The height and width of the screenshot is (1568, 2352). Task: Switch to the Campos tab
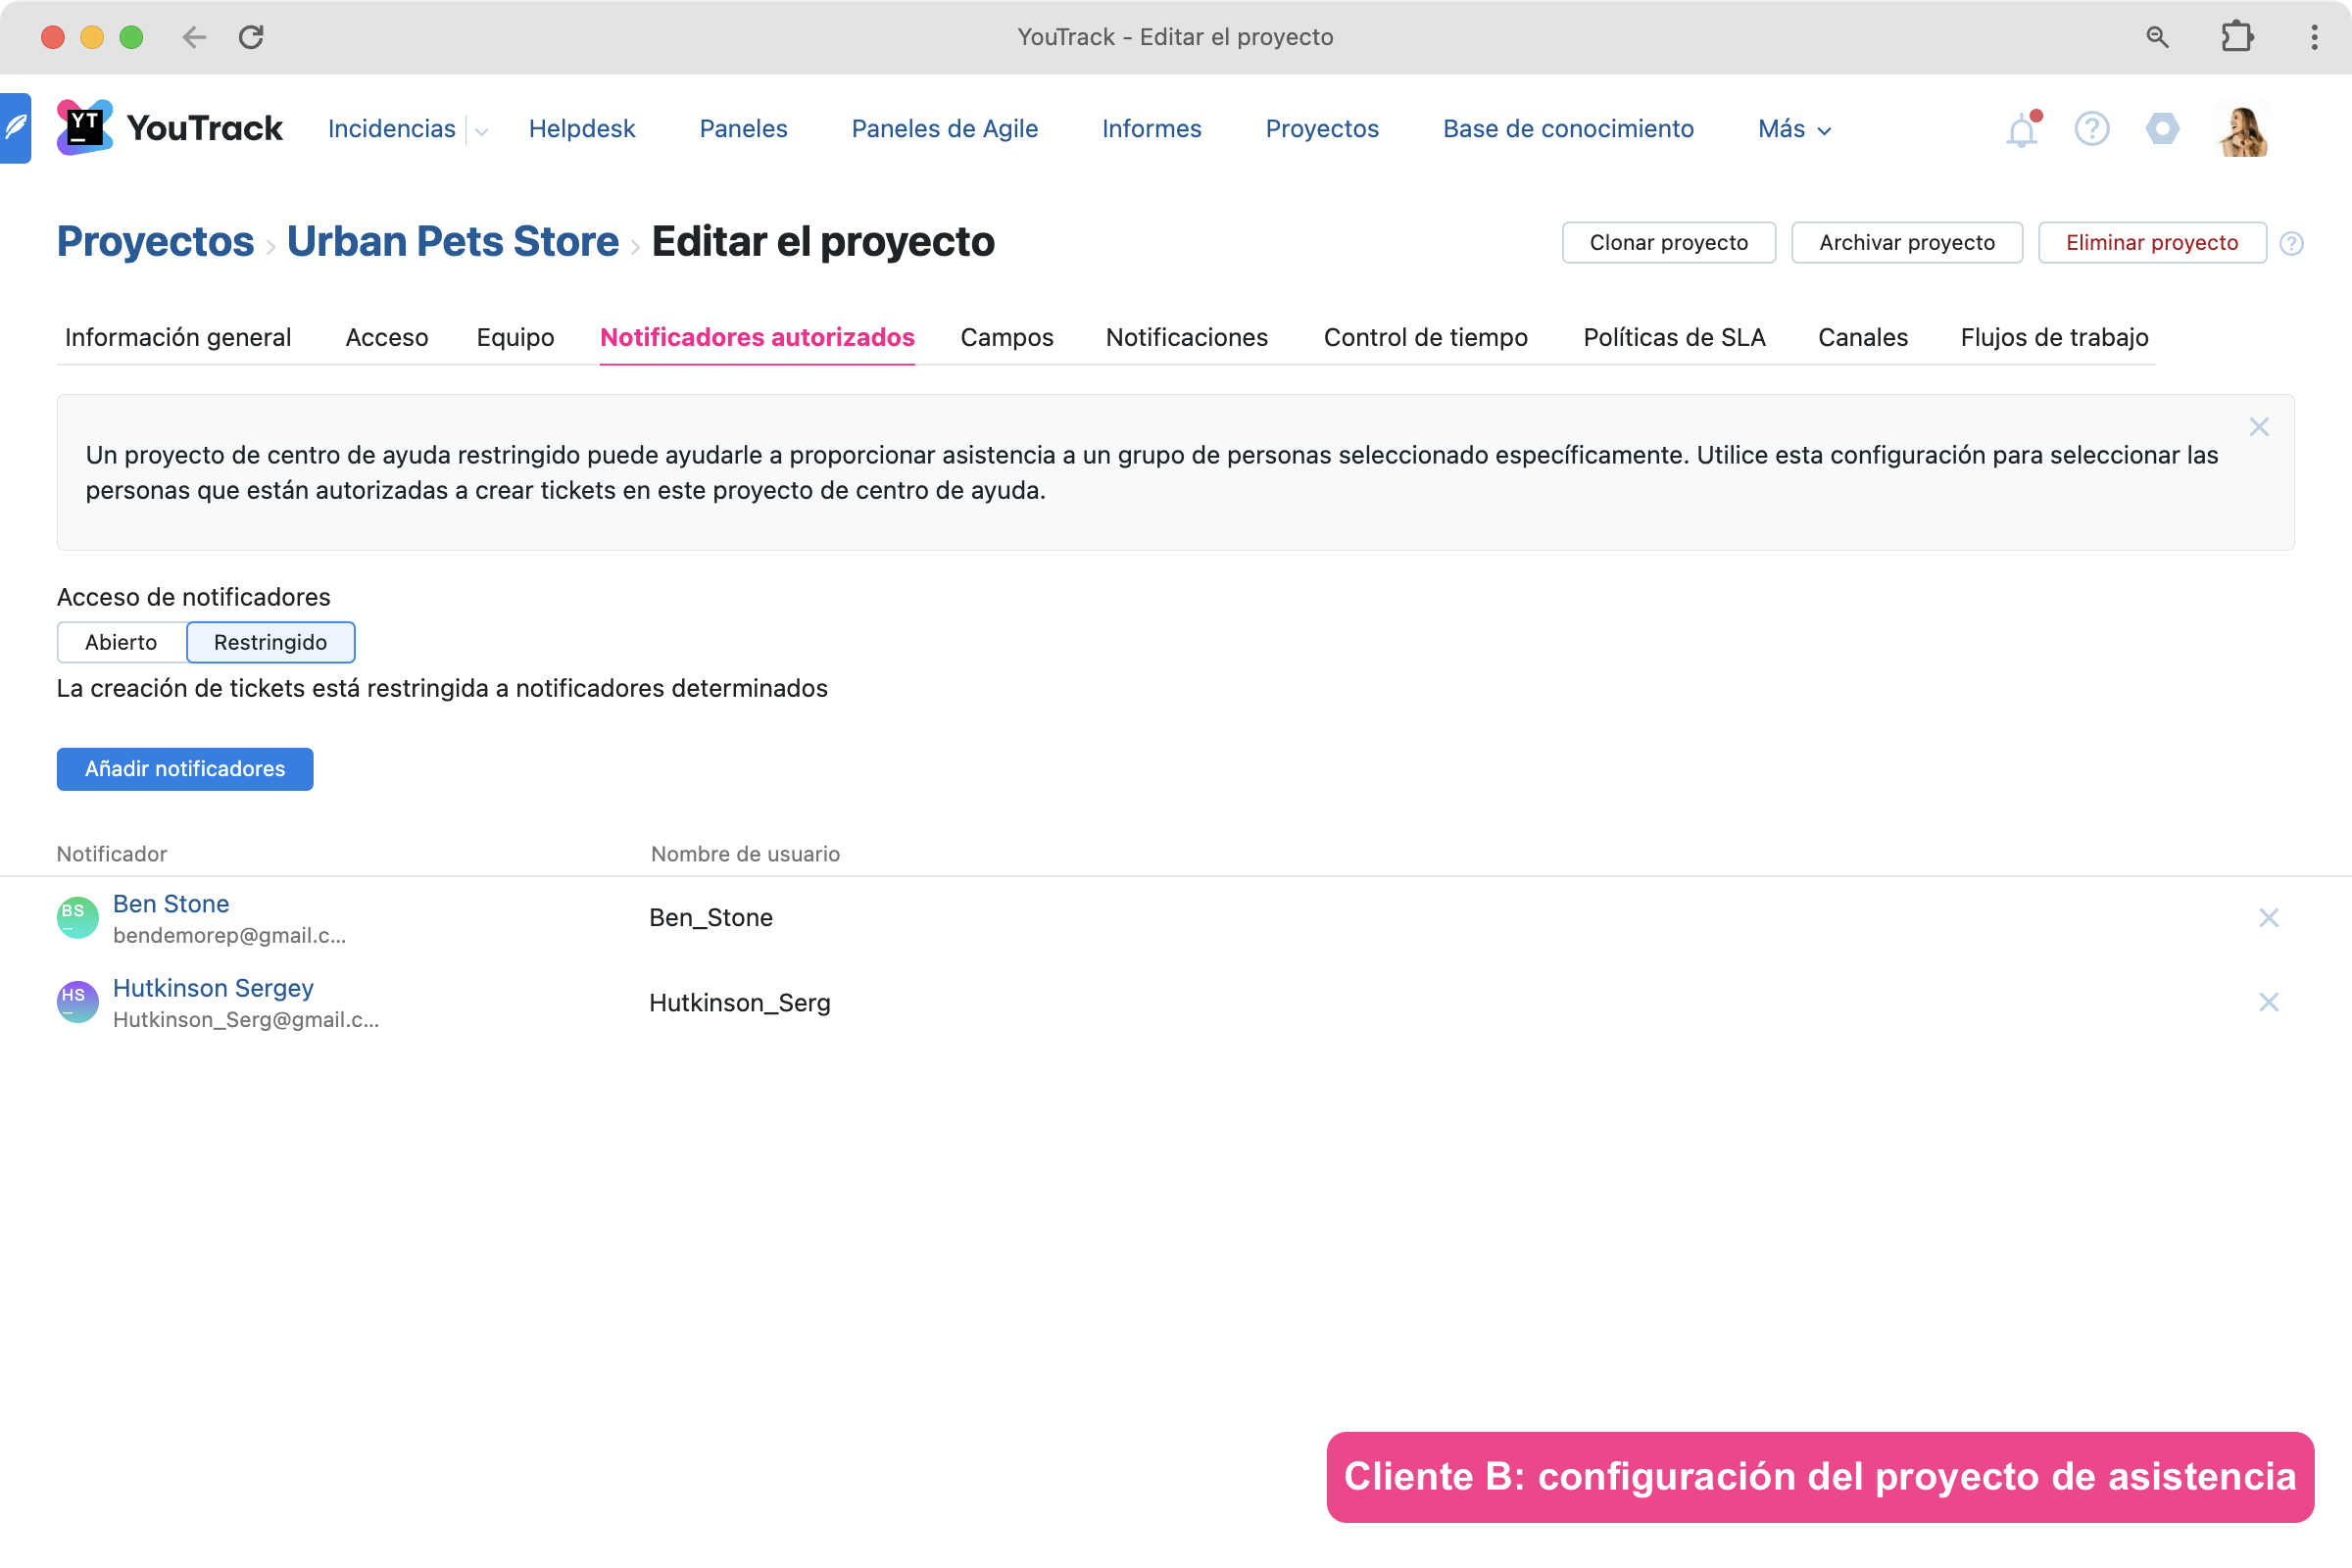click(1006, 337)
